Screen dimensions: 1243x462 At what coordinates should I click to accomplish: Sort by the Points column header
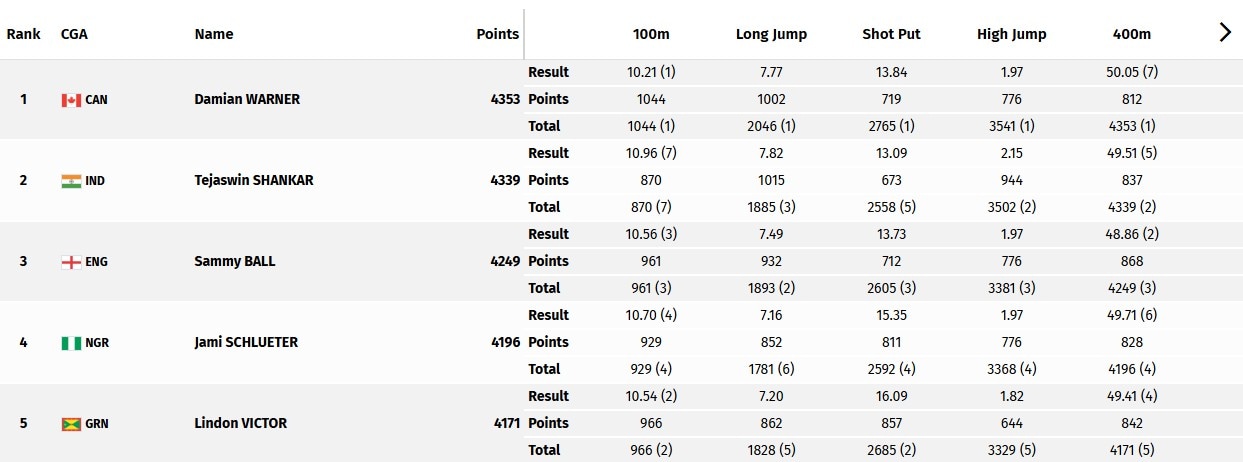[x=498, y=34]
